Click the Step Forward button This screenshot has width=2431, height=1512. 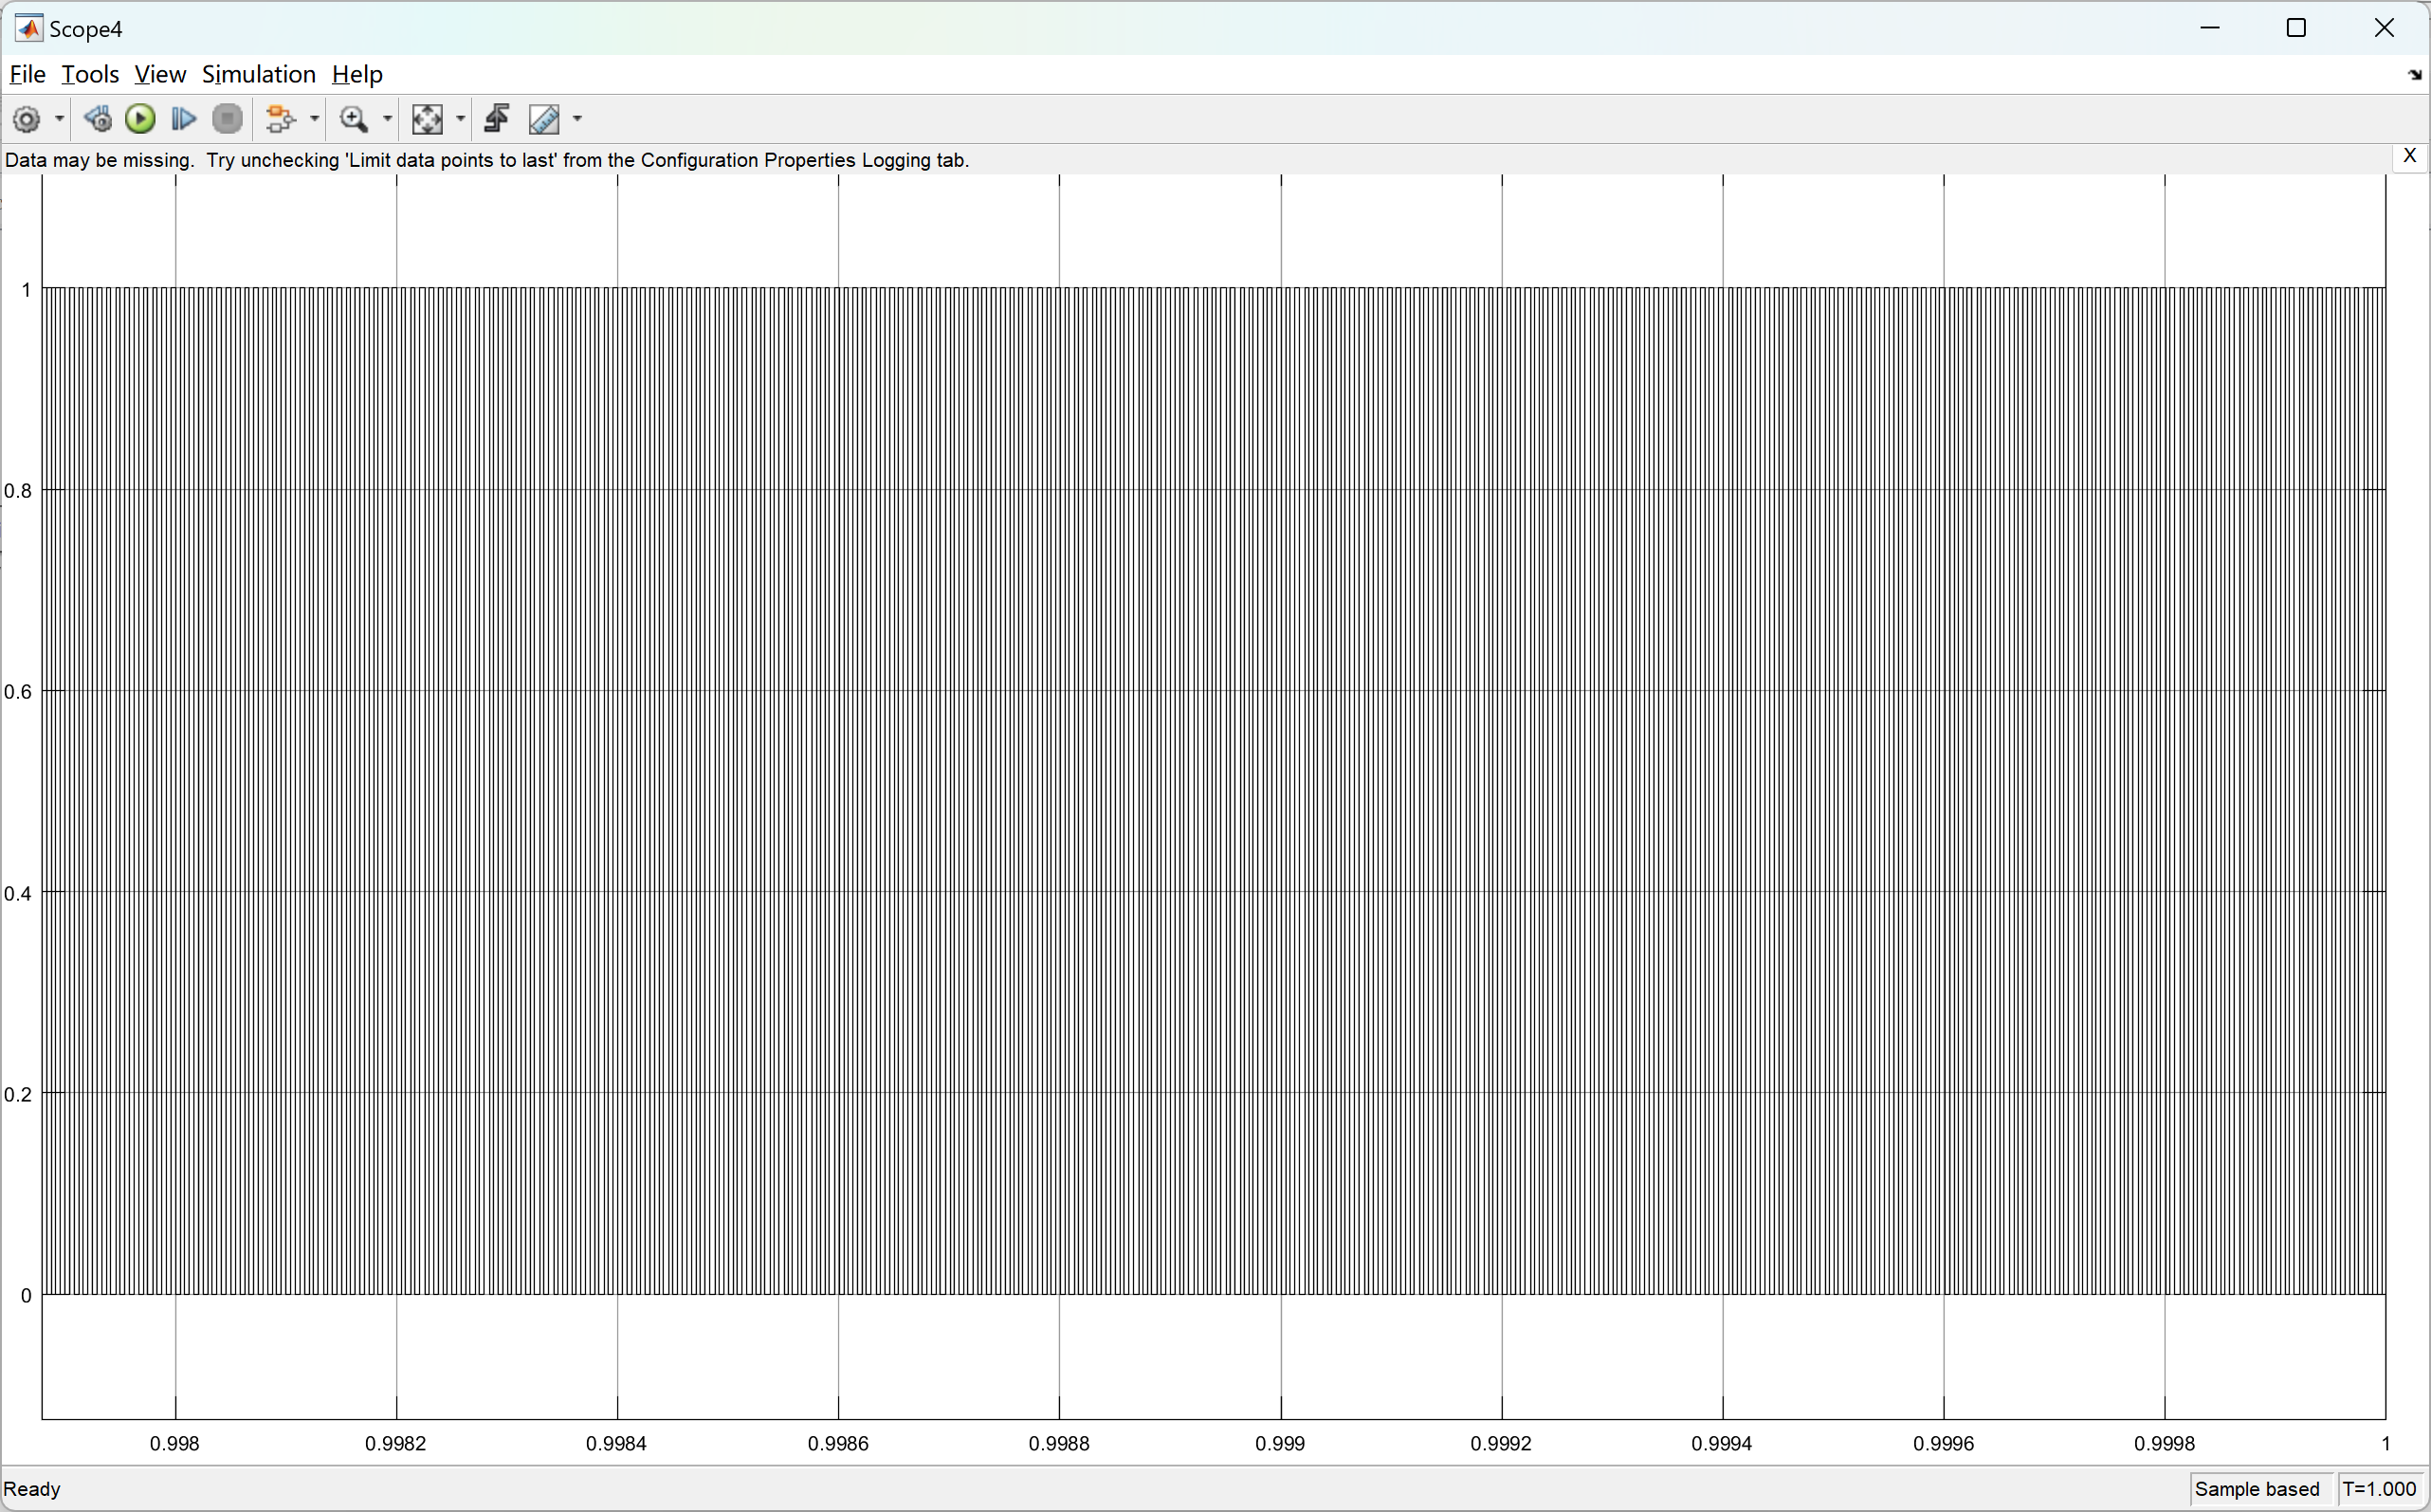[x=183, y=120]
